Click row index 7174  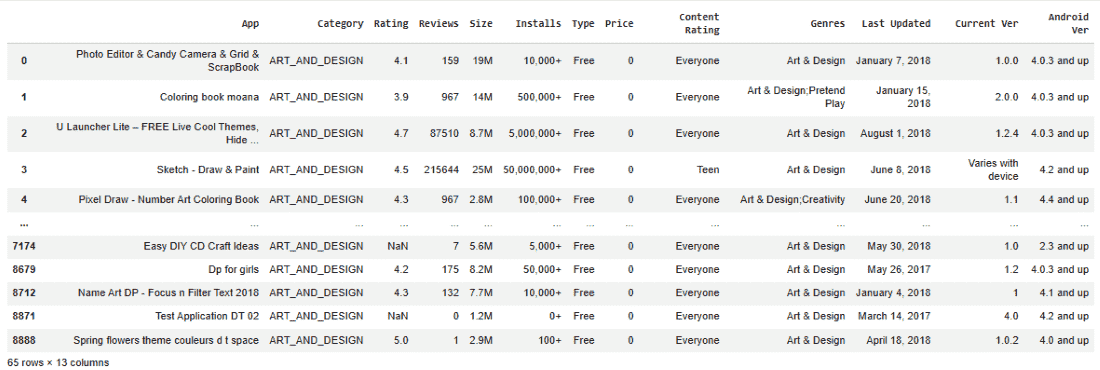pyautogui.click(x=24, y=246)
